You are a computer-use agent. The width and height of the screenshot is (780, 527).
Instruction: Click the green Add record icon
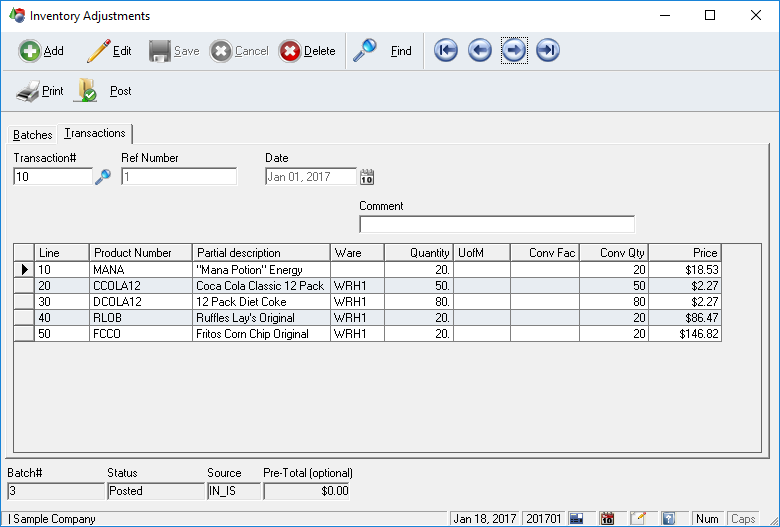[30, 51]
